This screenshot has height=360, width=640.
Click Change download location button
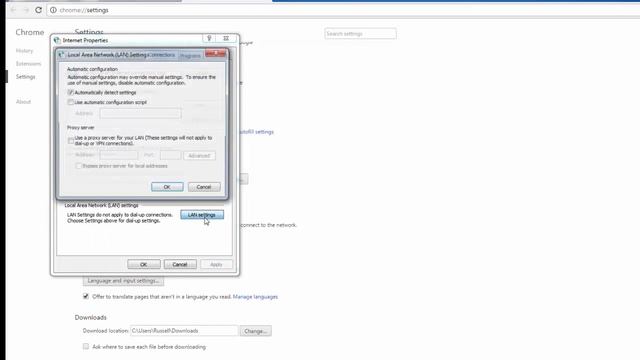[x=256, y=331]
